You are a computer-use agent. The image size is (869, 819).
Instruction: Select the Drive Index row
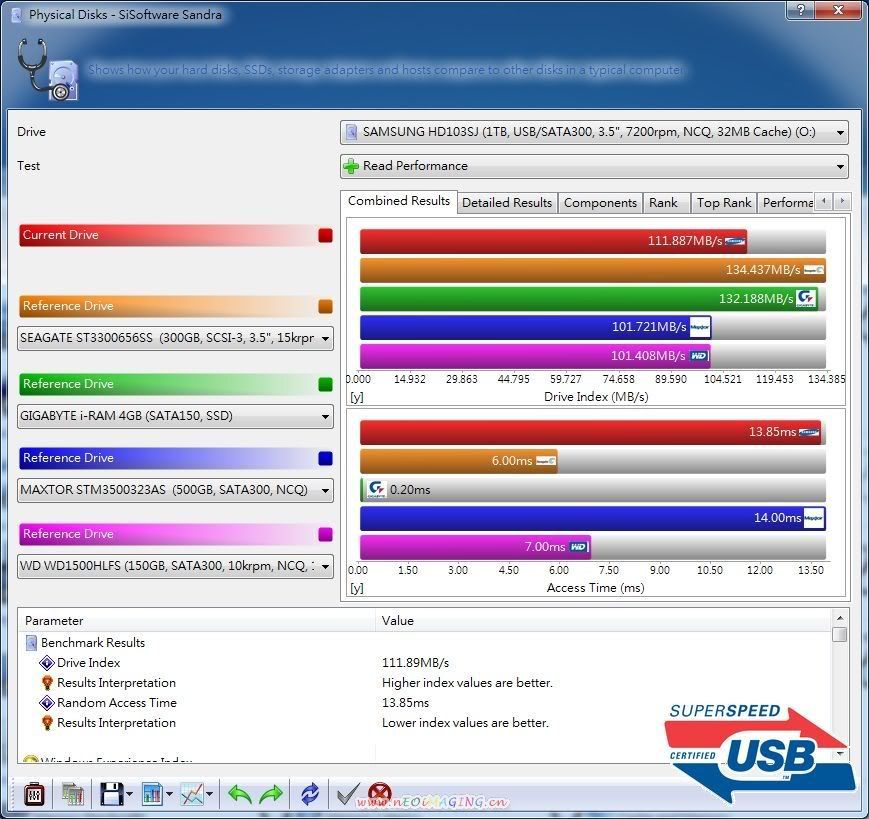[425, 663]
